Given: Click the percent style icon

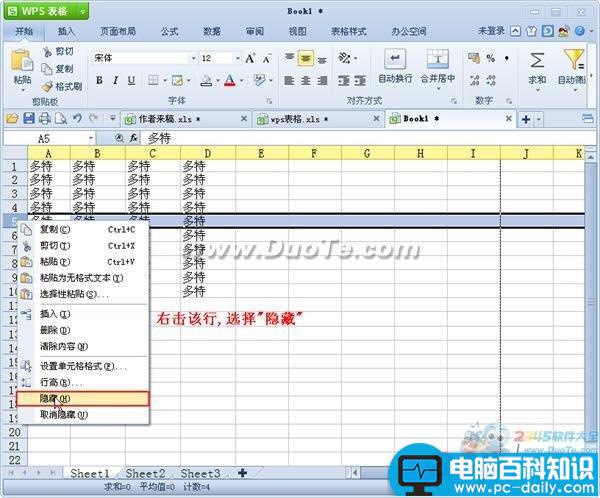Looking at the screenshot, I should (x=491, y=58).
